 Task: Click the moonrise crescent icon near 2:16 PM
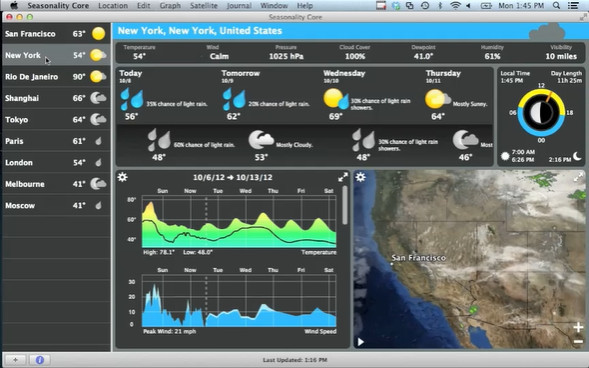[x=577, y=155]
